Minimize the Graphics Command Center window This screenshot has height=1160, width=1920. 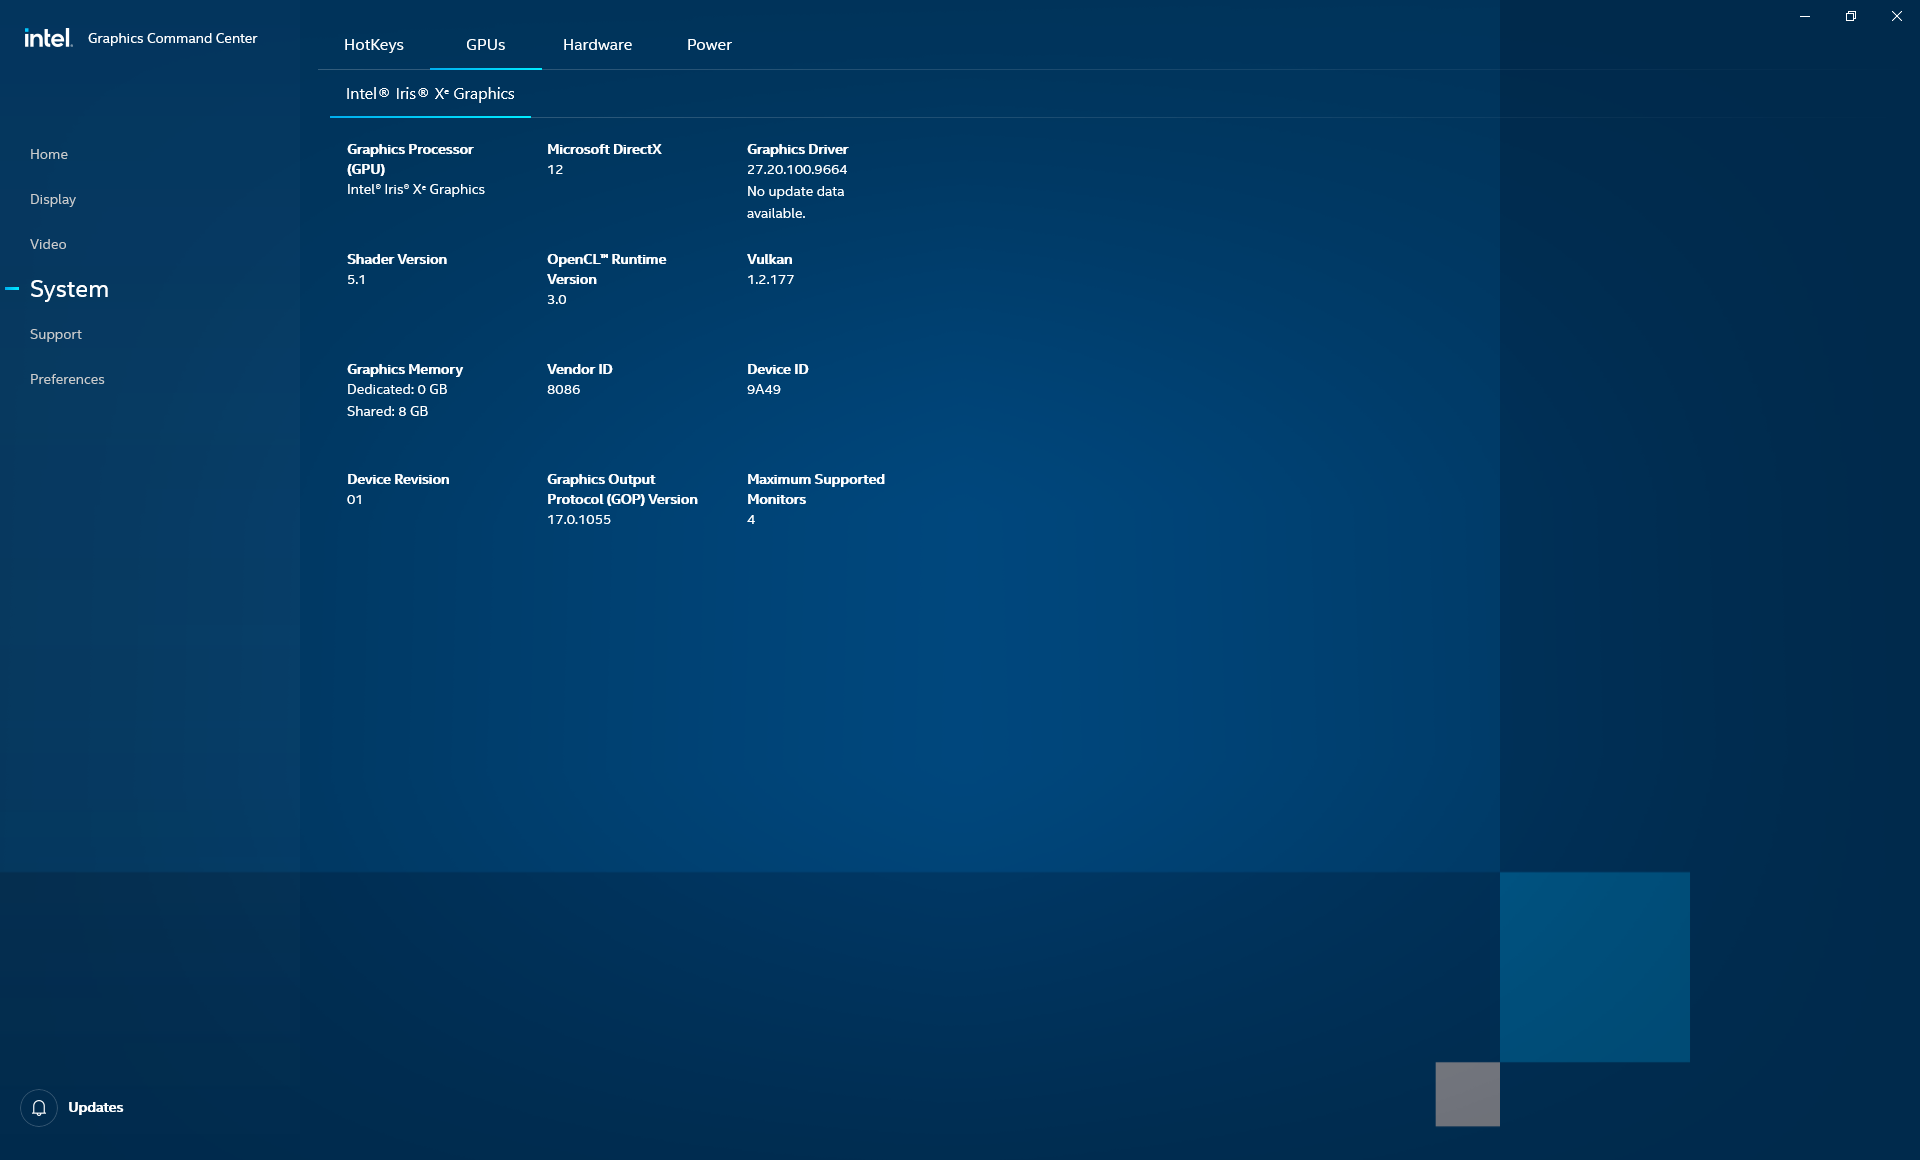tap(1805, 16)
